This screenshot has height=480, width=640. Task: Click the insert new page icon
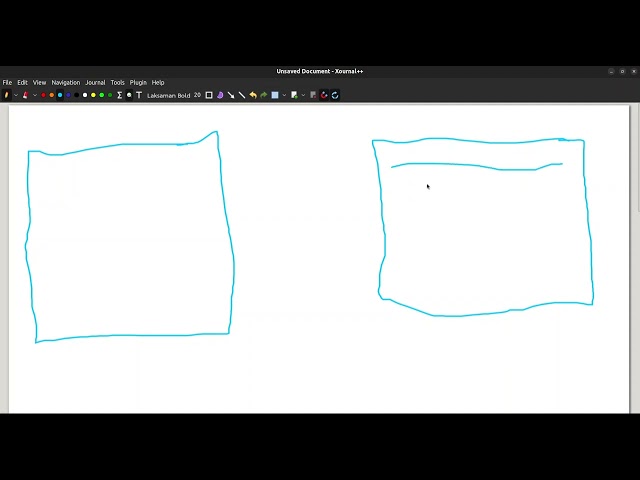click(294, 95)
